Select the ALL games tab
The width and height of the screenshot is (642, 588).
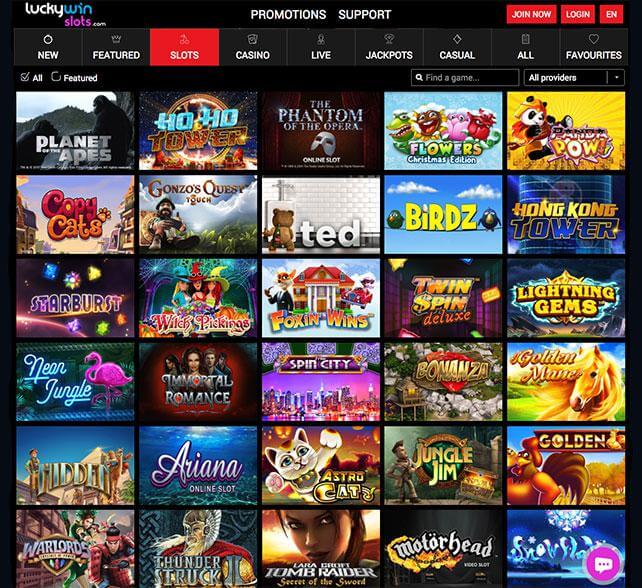coord(525,47)
